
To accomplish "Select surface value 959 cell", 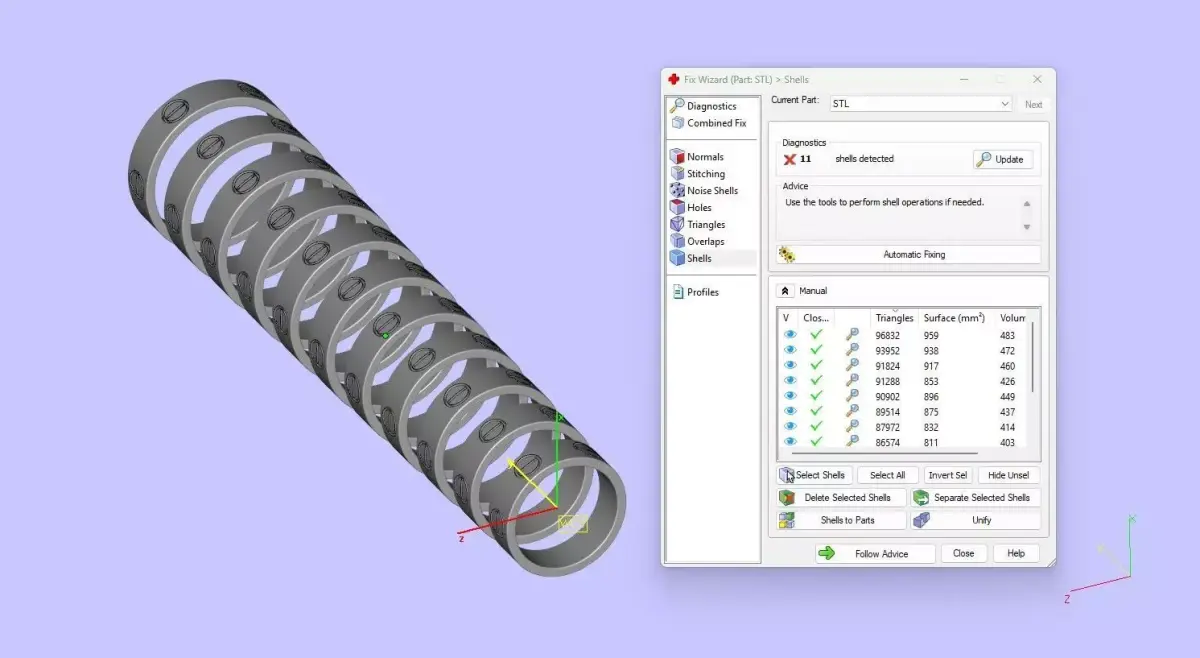I will click(x=931, y=335).
